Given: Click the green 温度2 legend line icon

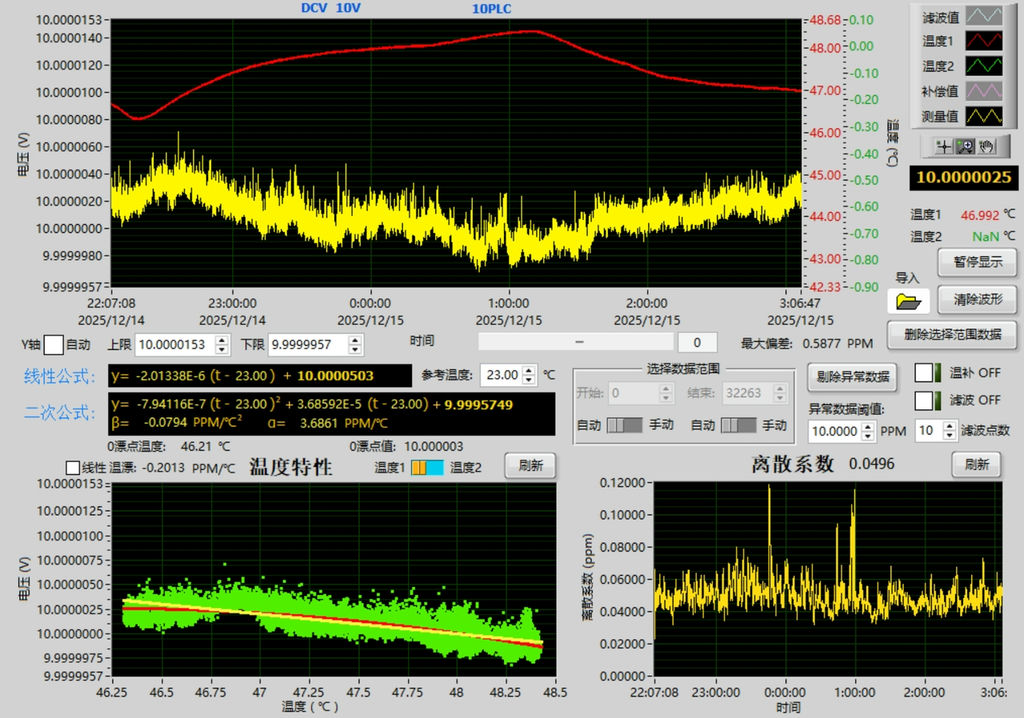Looking at the screenshot, I should 982,66.
